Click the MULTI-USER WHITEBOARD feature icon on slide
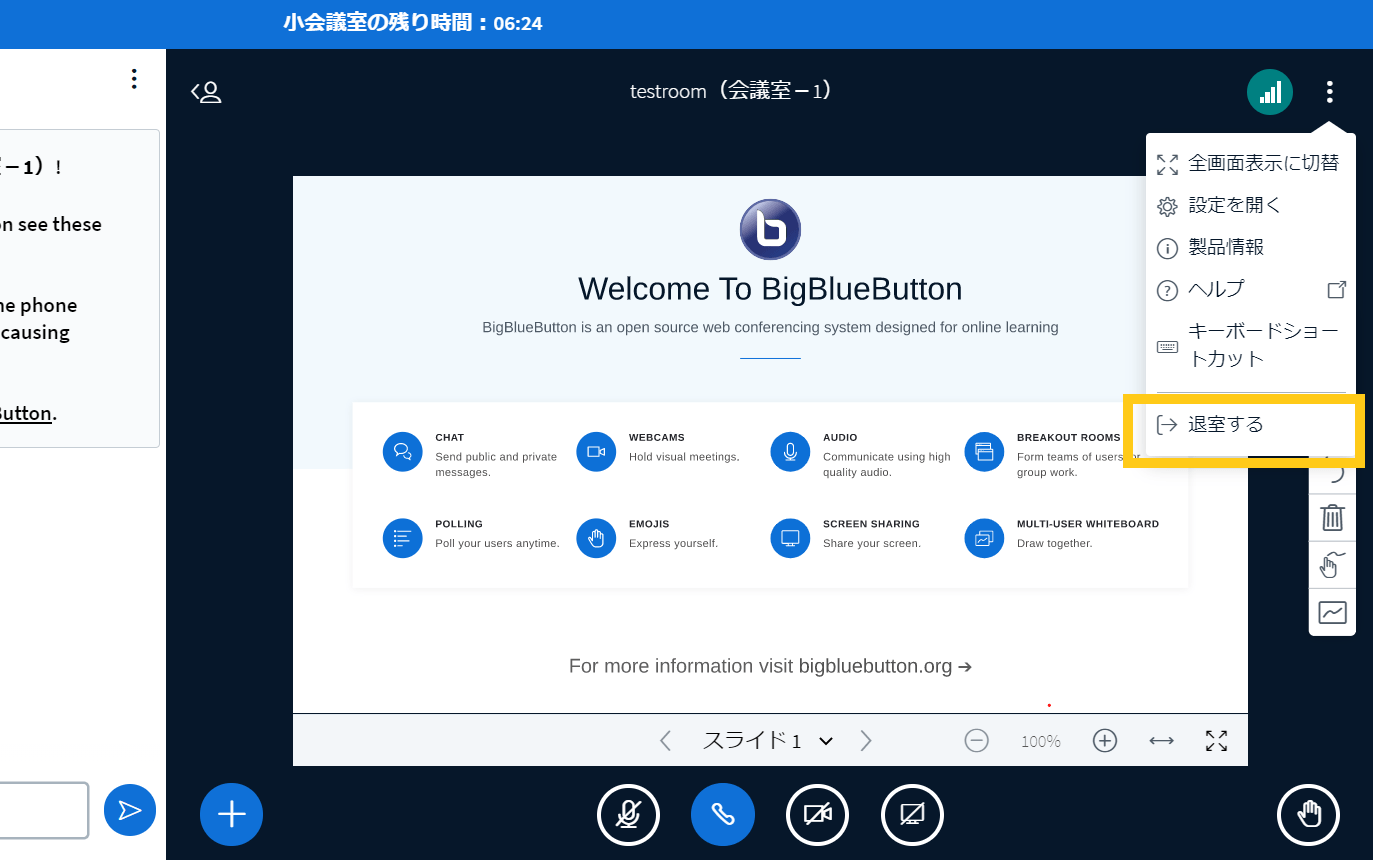This screenshot has height=860, width=1373. point(984,538)
